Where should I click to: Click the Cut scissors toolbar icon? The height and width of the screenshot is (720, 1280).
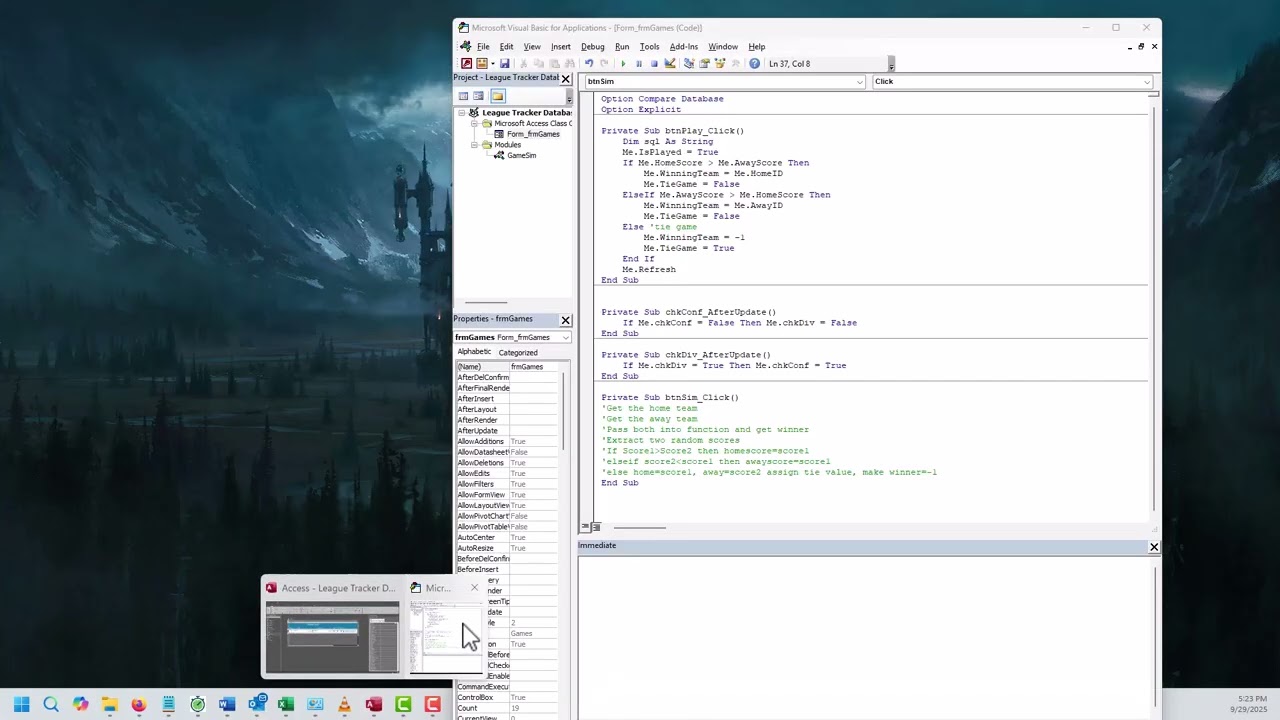point(523,64)
